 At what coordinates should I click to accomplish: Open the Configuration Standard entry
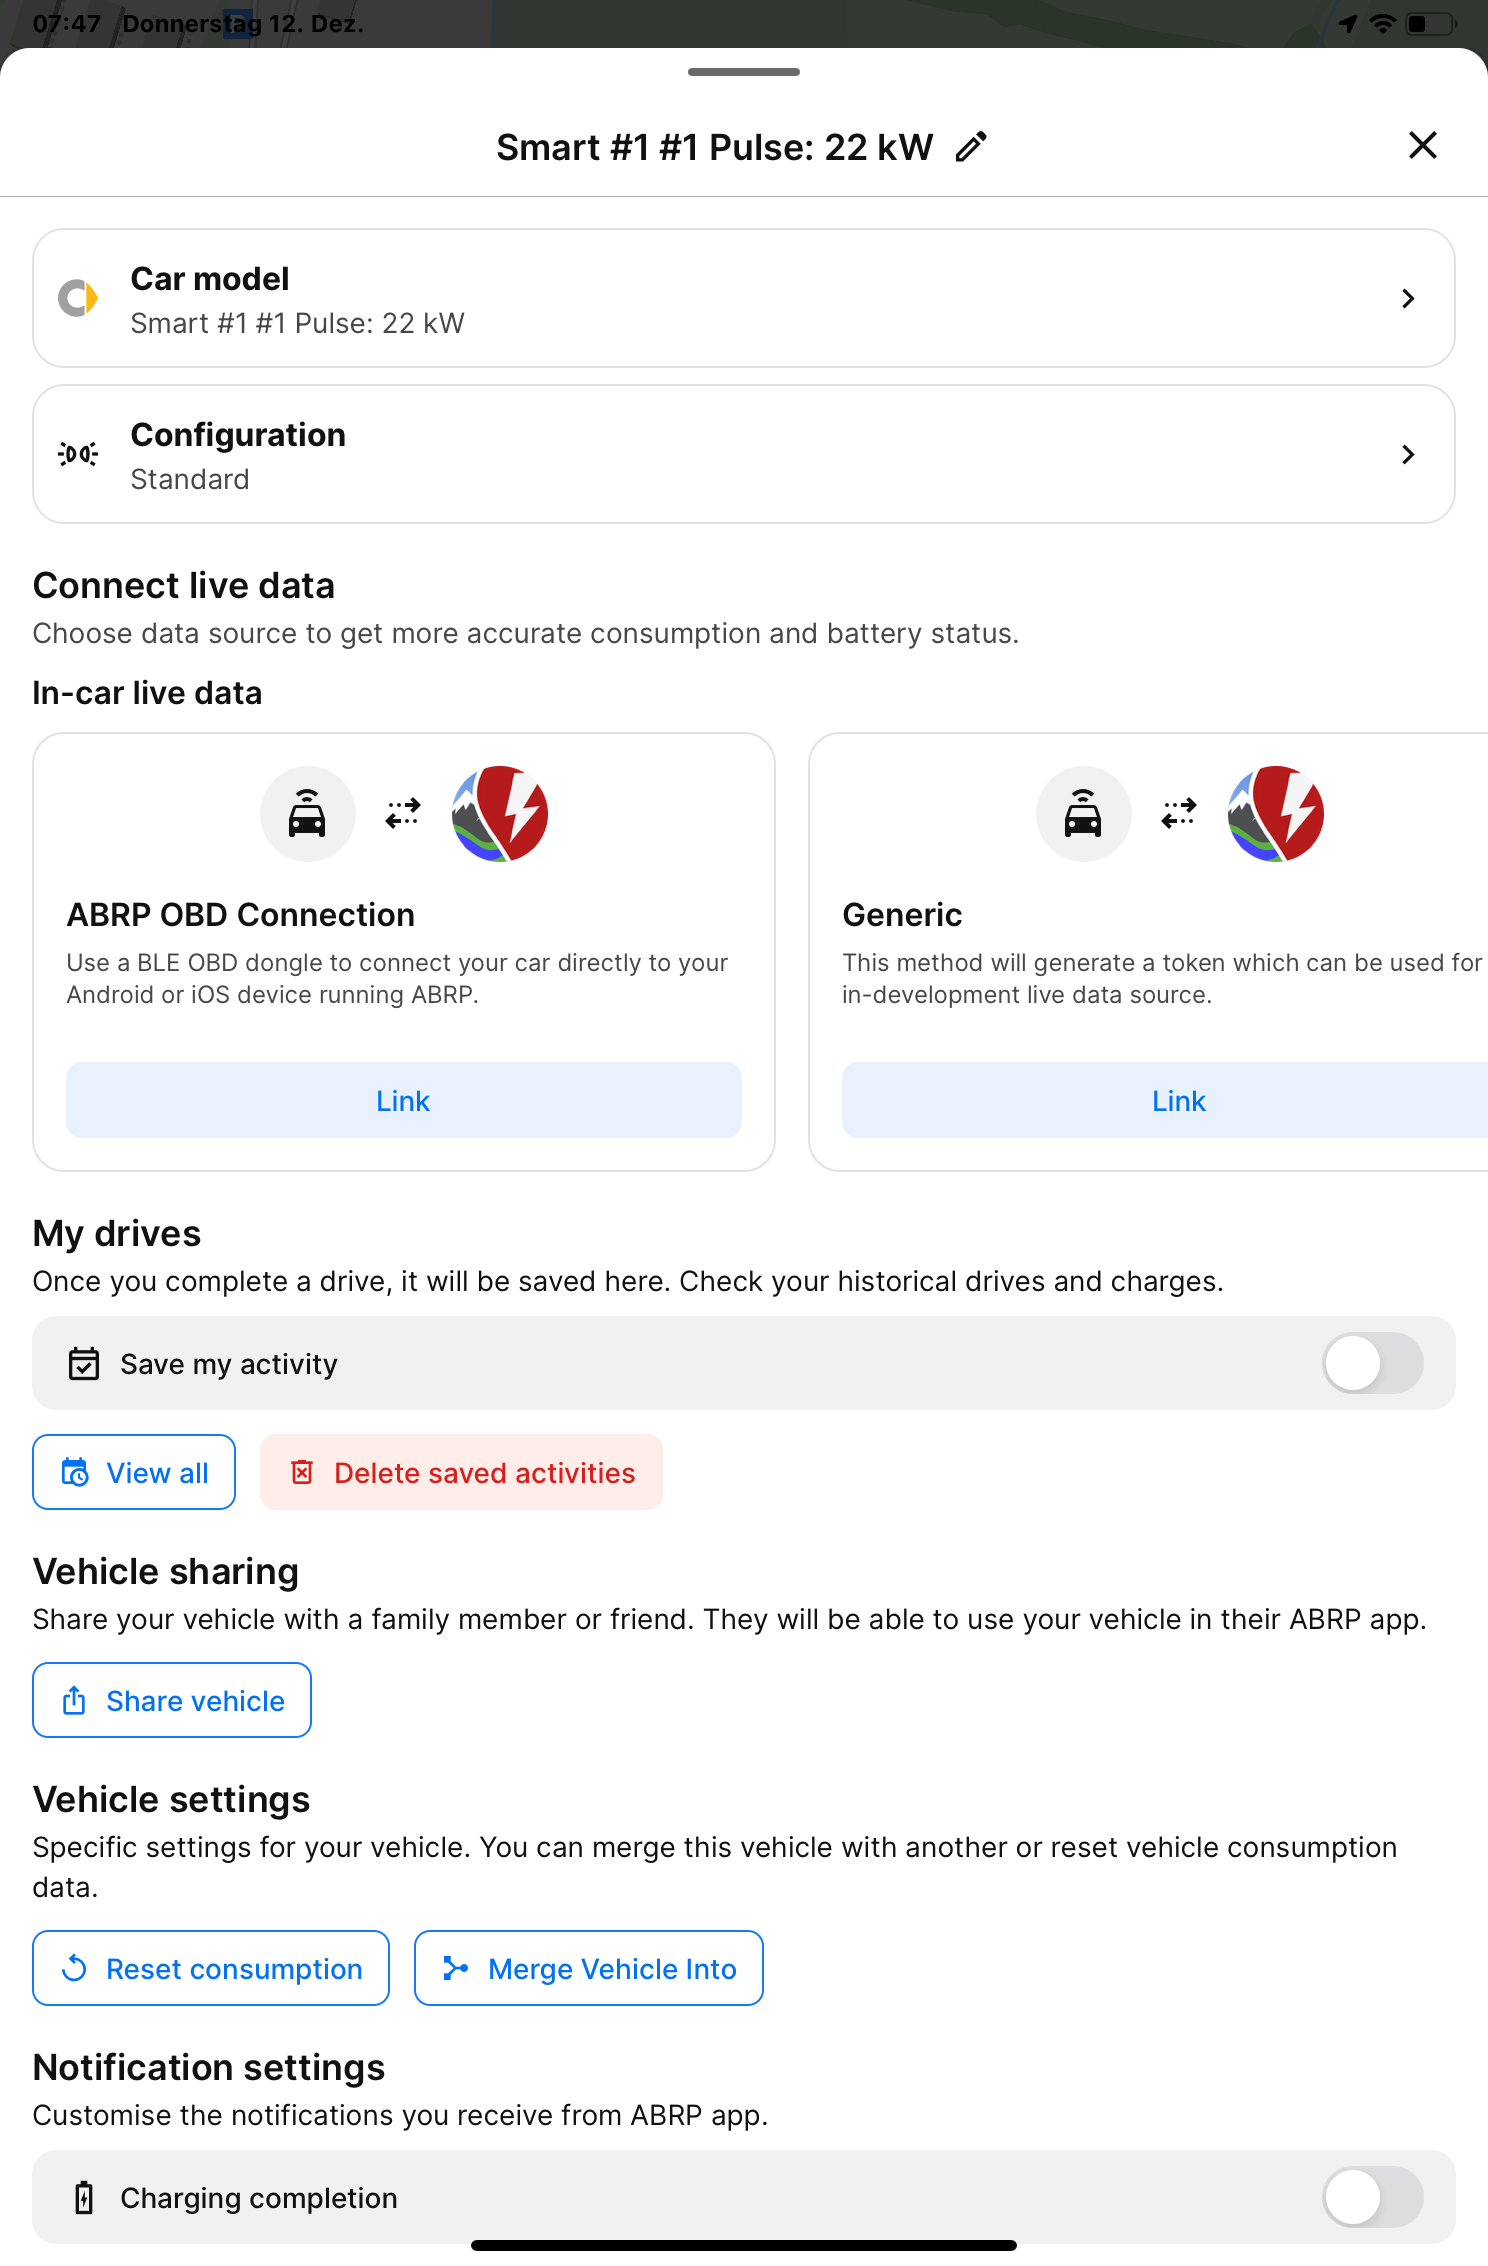(x=700, y=455)
